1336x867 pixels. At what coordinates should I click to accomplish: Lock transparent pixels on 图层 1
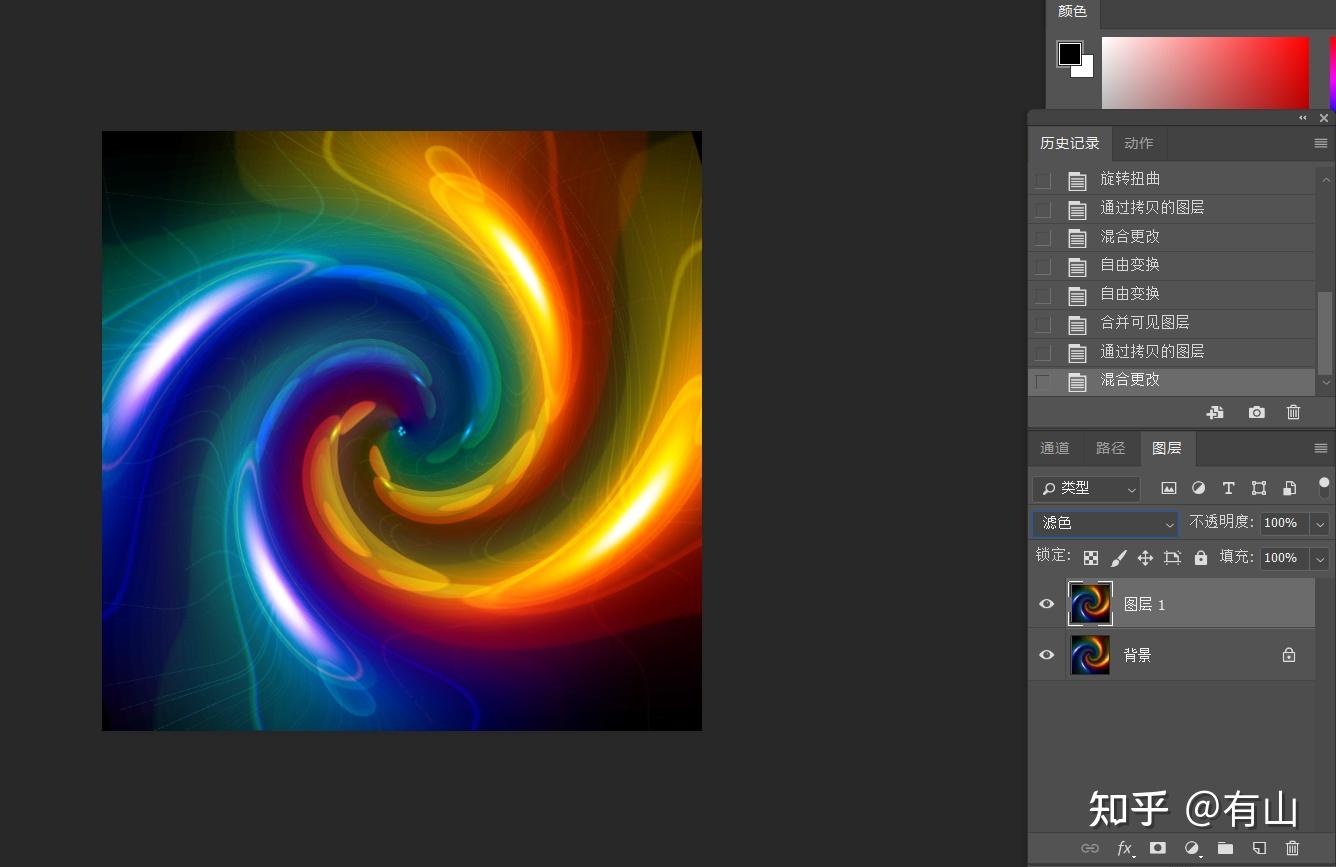click(x=1091, y=558)
